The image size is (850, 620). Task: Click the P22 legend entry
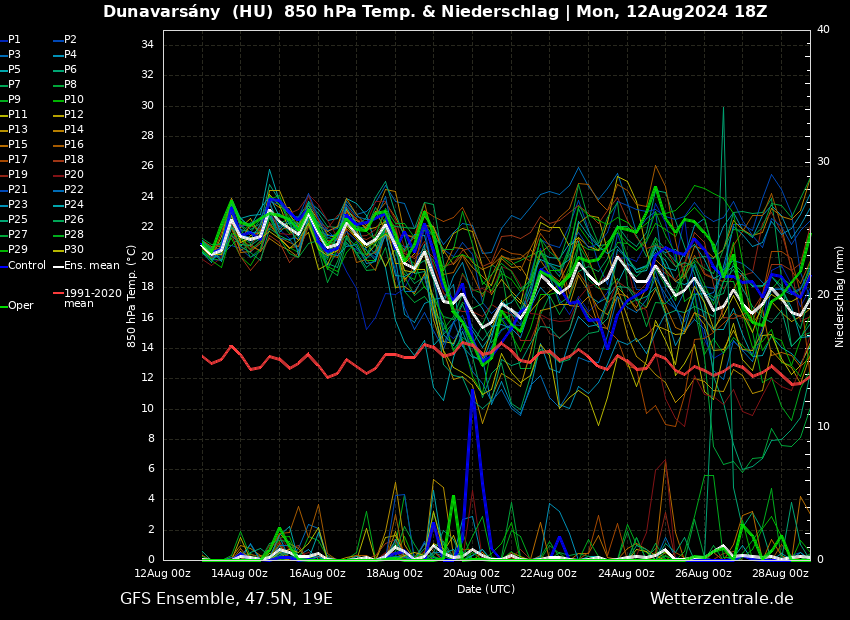pyautogui.click(x=74, y=190)
